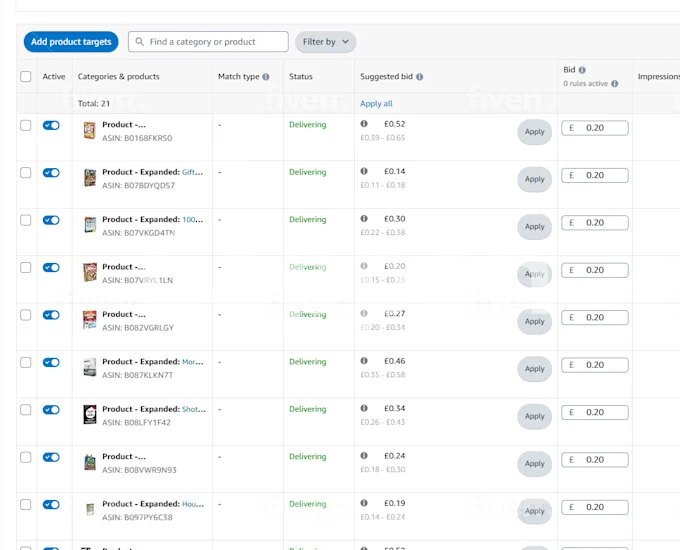
Task: Tick the select-all checkbox in the table header
Action: click(x=26, y=77)
